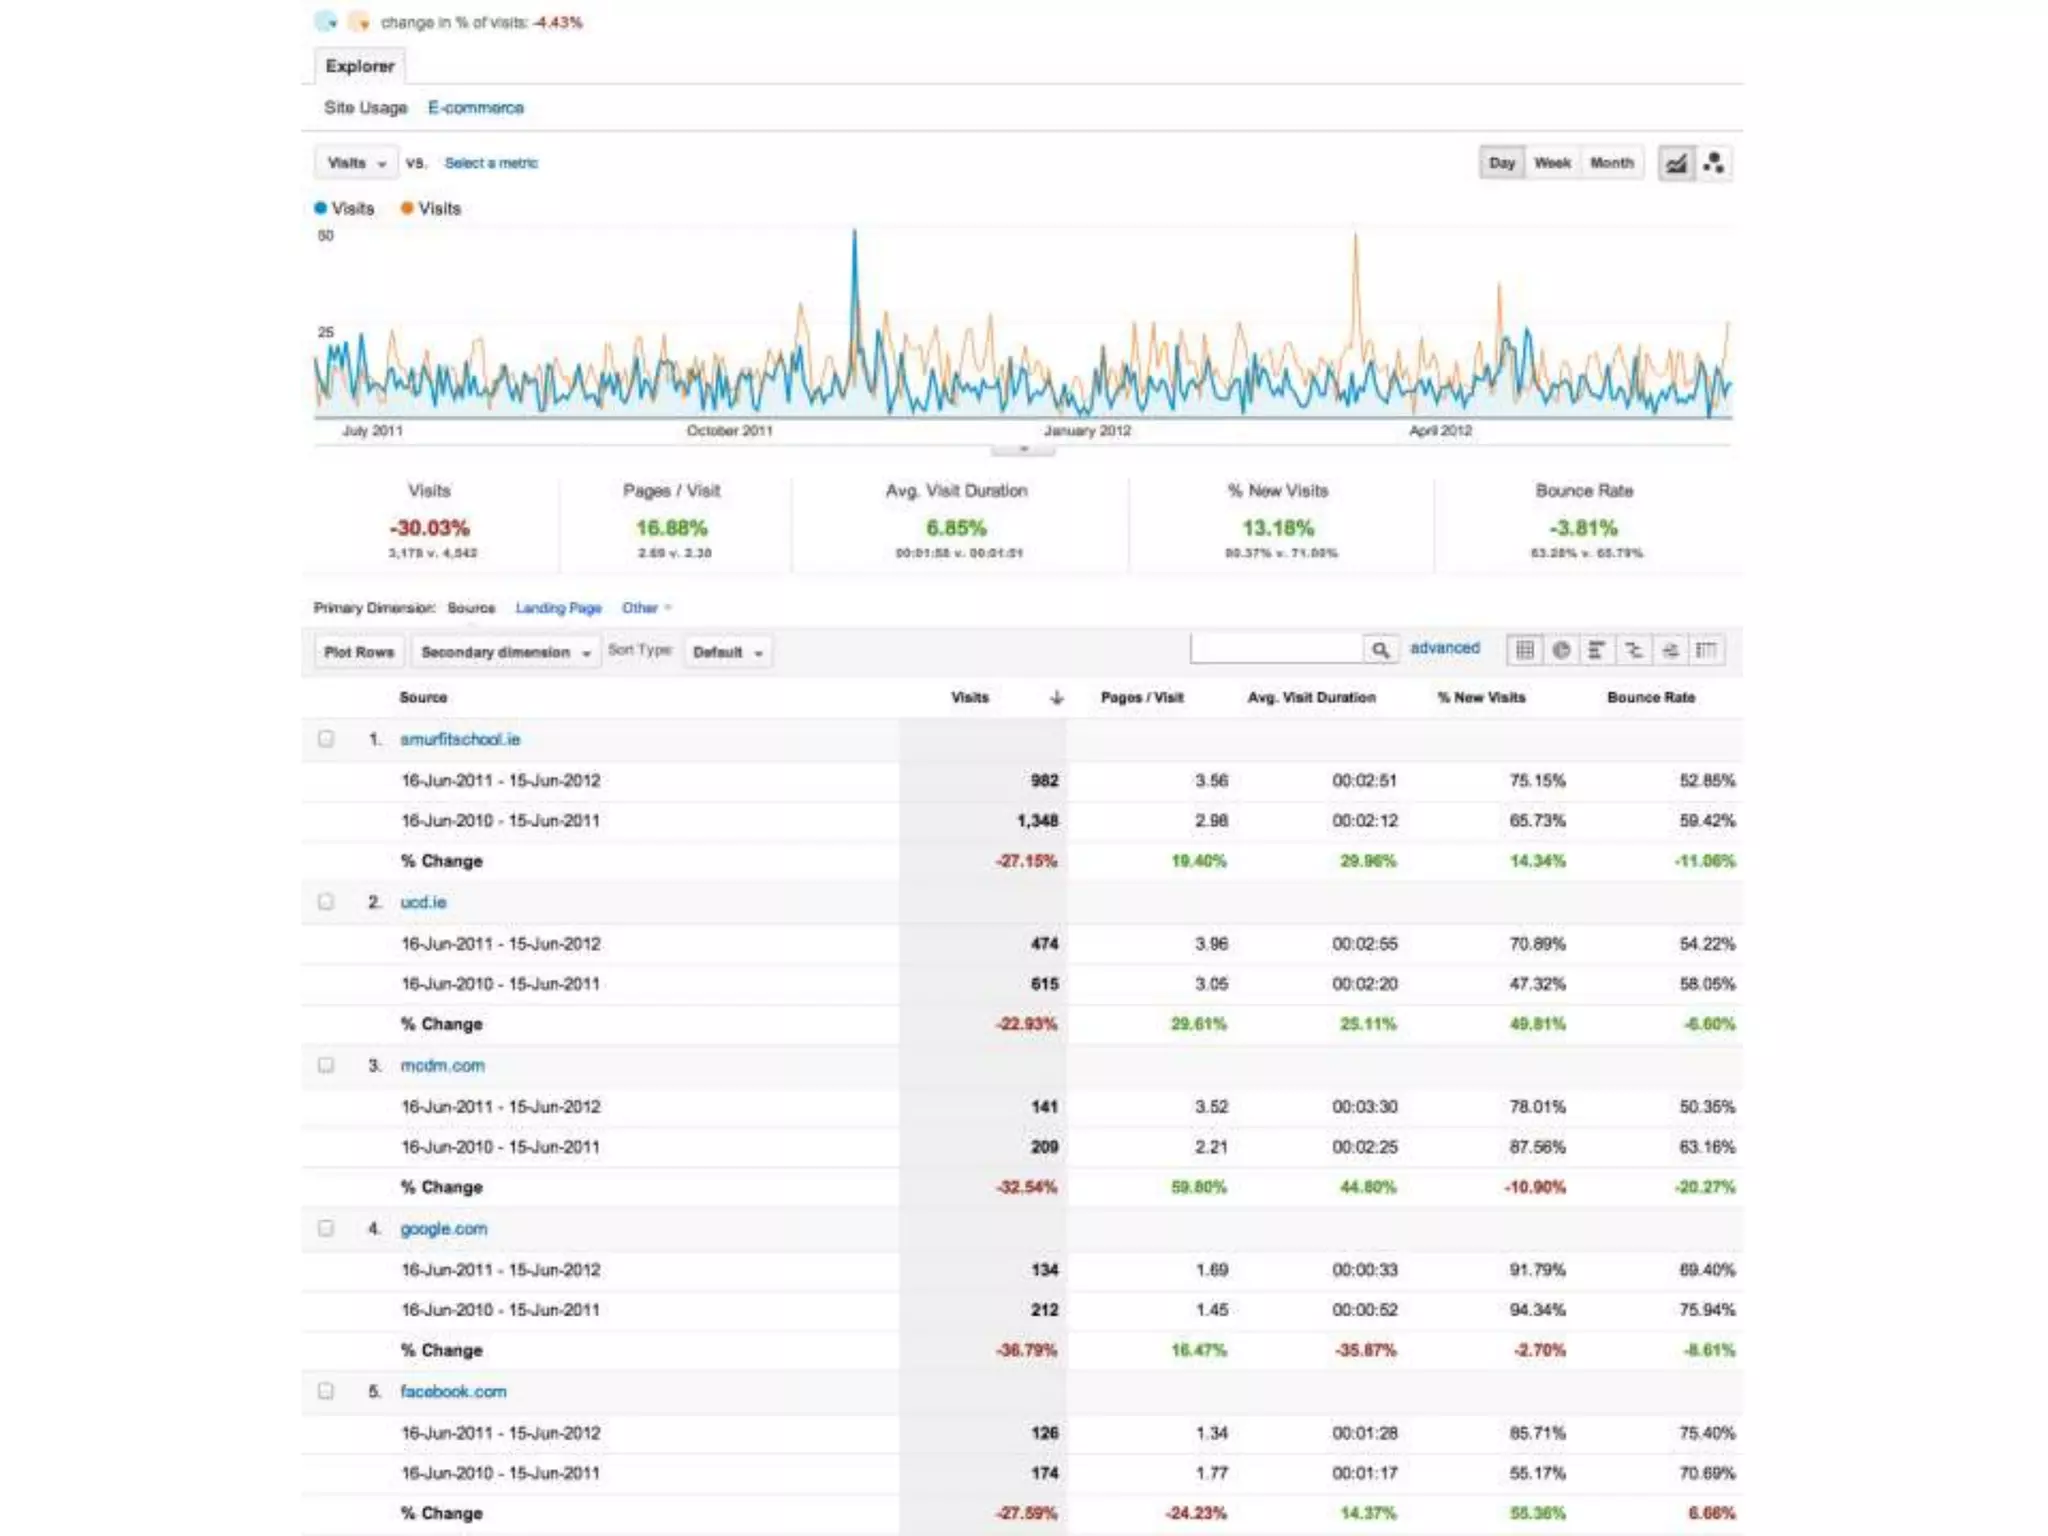Viewport: 2048px width, 1536px height.
Task: Select the pivot table view icon
Action: [x=1706, y=650]
